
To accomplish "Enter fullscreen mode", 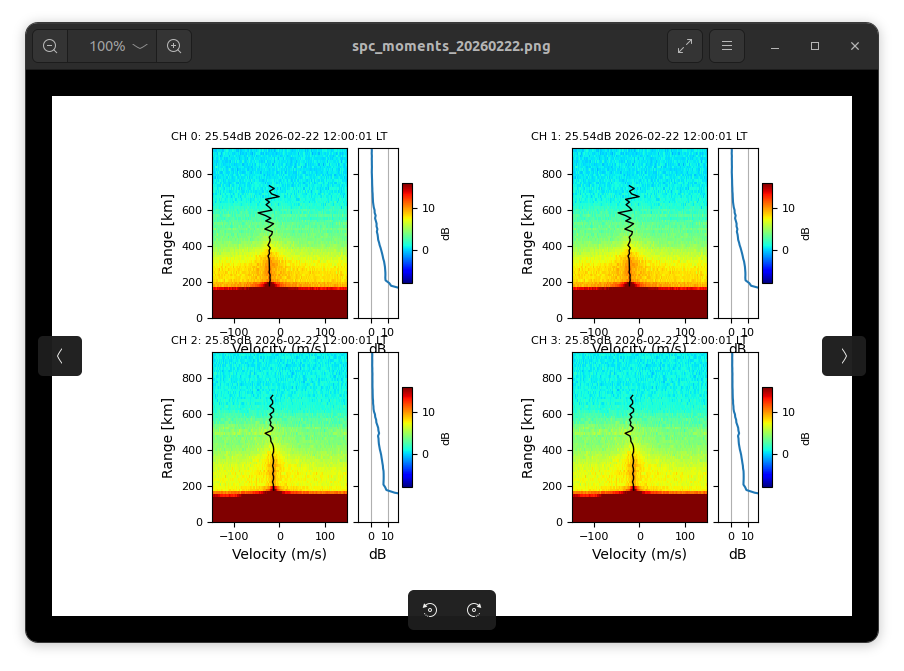I will point(685,46).
